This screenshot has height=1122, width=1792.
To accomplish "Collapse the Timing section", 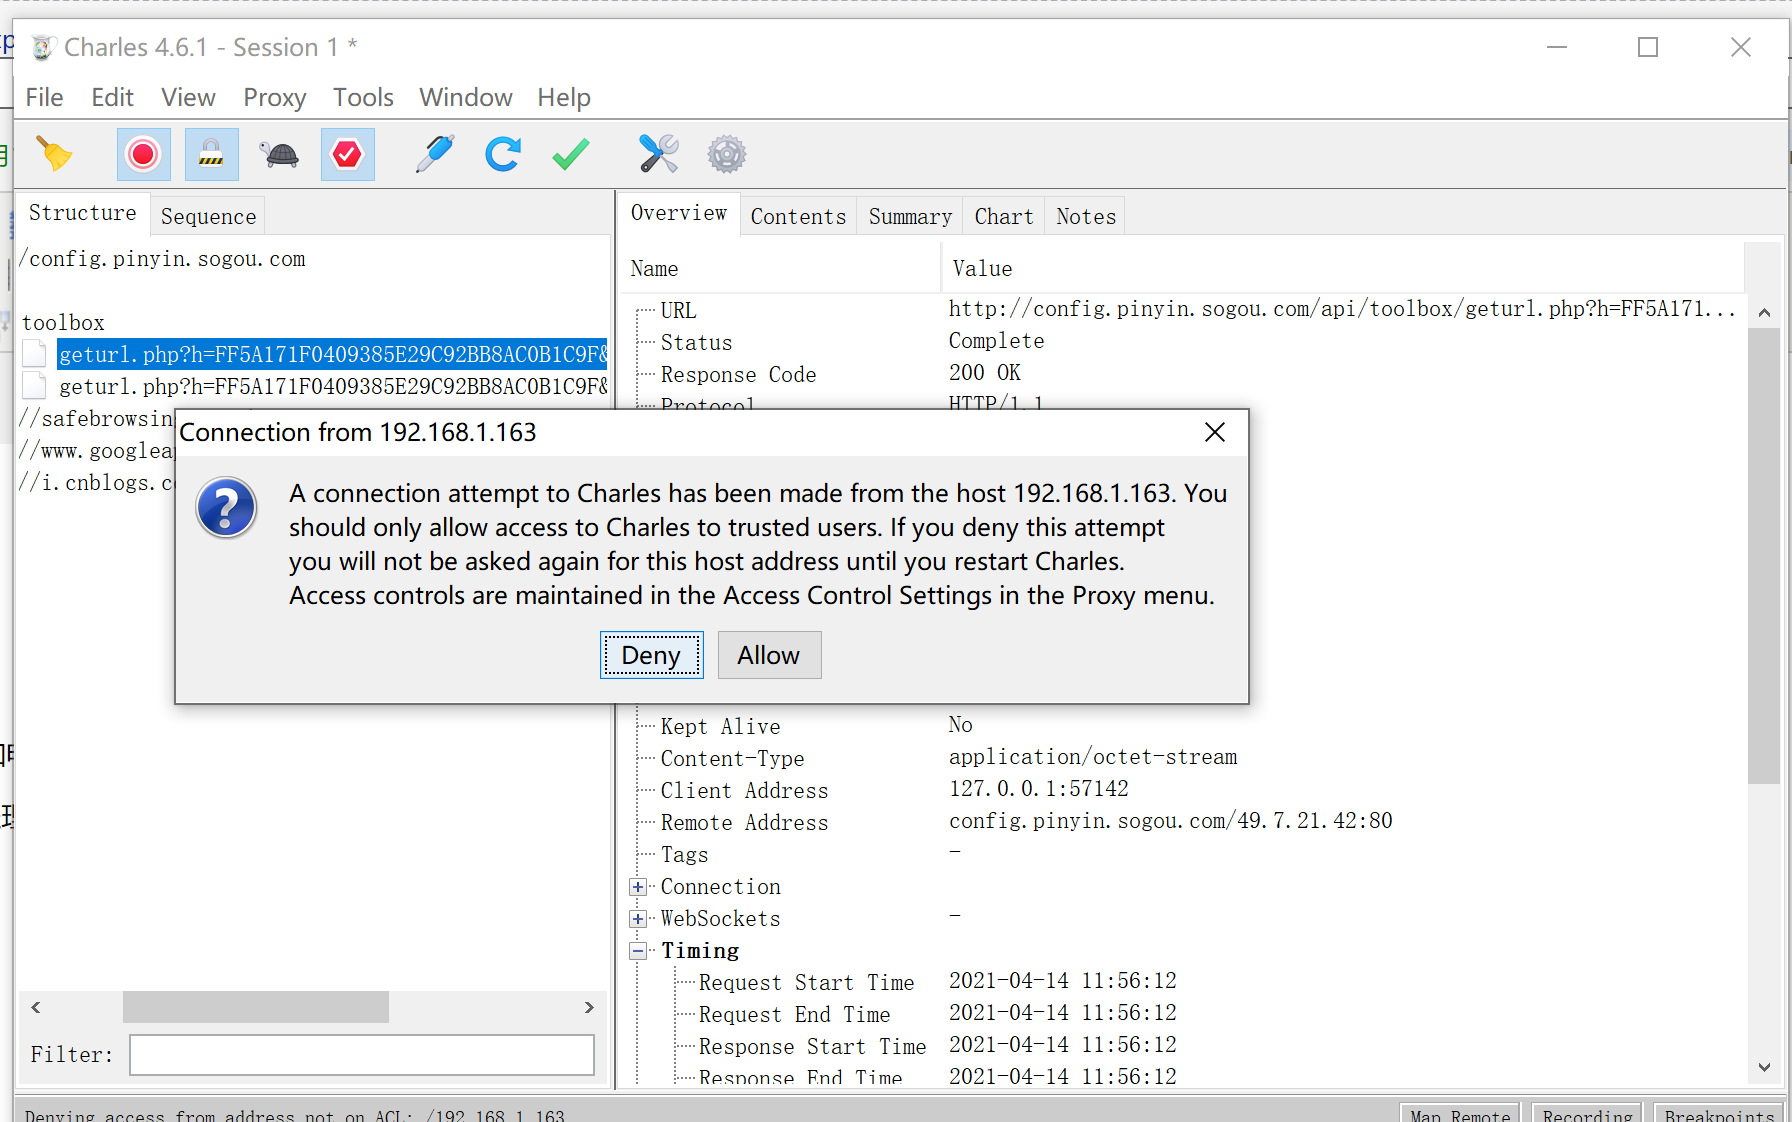I will click(638, 951).
